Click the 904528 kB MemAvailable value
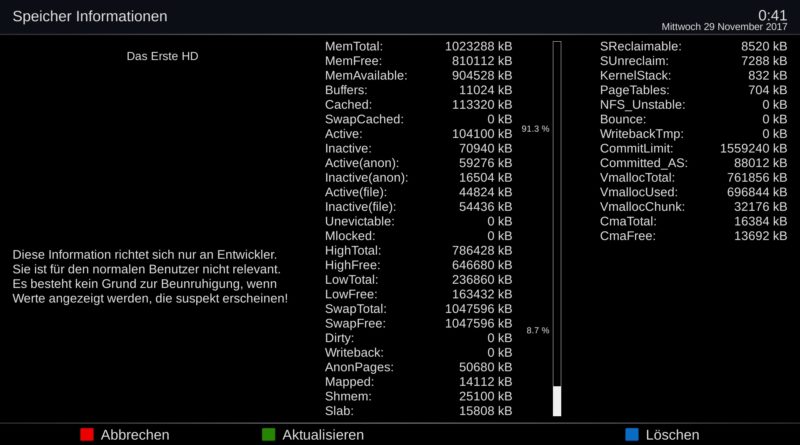Image resolution: width=800 pixels, height=445 pixels. click(x=482, y=76)
